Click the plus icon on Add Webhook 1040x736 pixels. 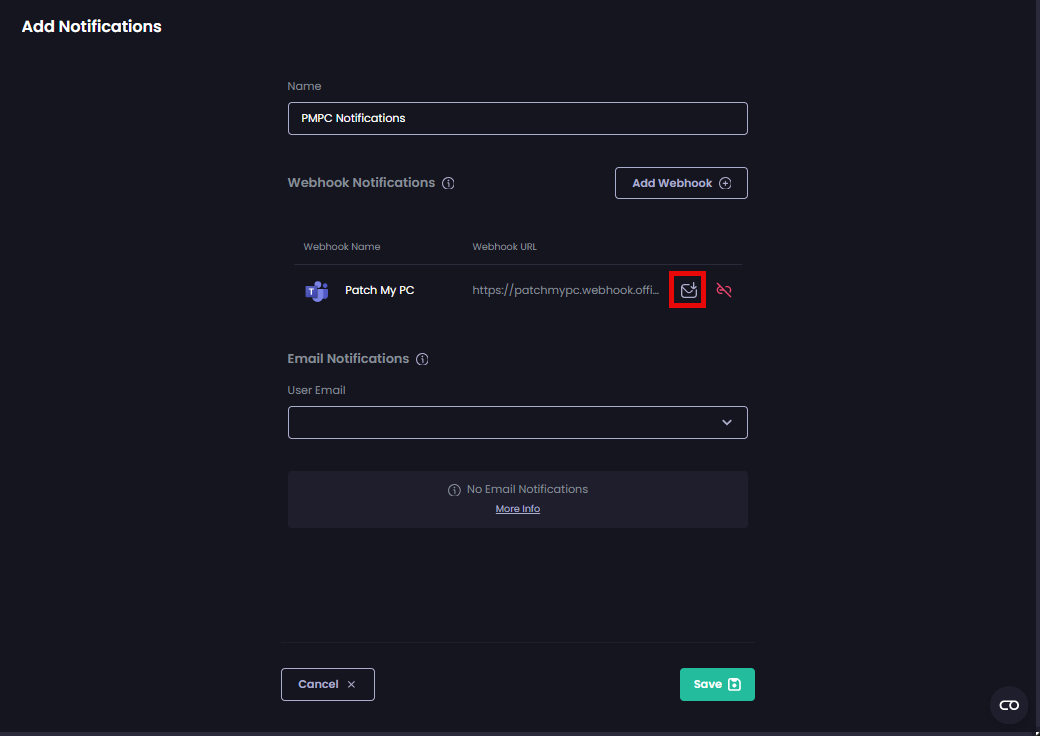(x=725, y=184)
